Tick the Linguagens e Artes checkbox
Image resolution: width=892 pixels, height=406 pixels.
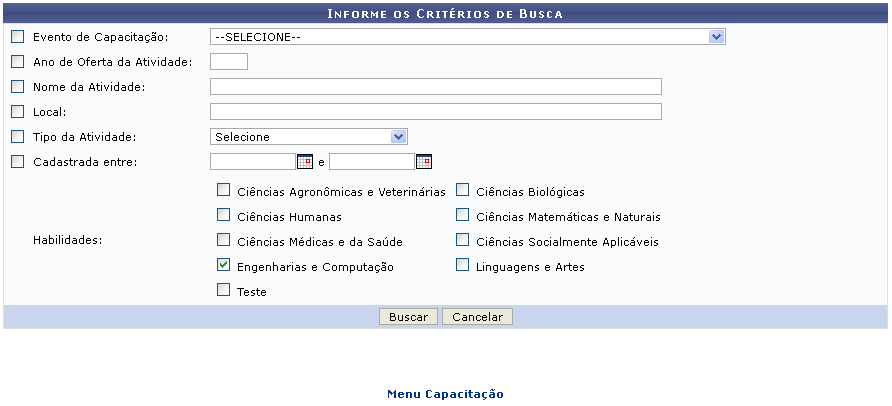click(463, 266)
